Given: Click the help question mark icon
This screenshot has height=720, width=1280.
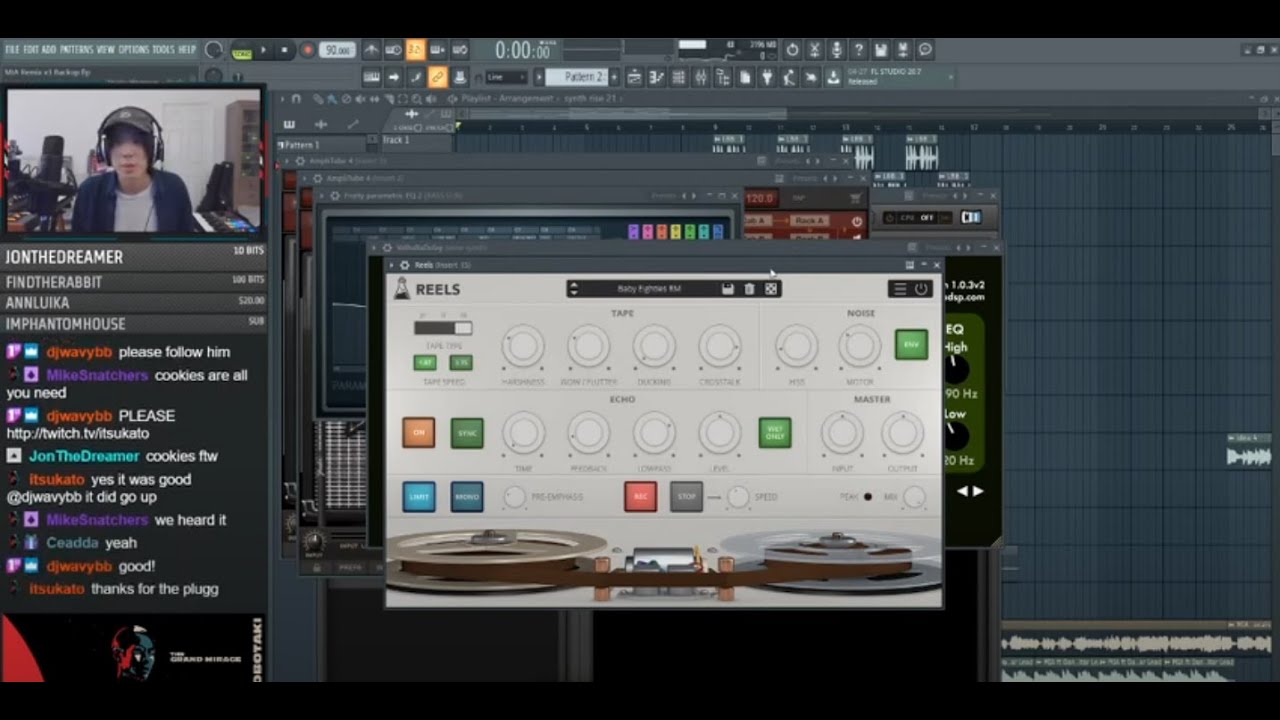Looking at the screenshot, I should point(859,50).
